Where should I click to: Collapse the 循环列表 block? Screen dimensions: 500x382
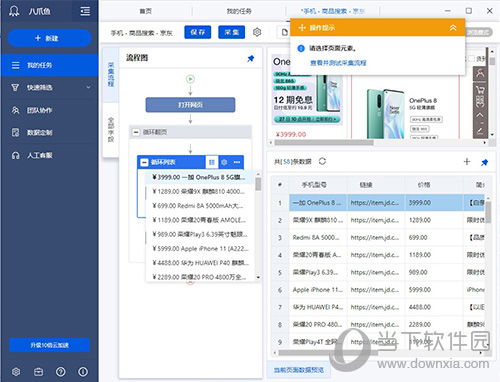pos(144,162)
